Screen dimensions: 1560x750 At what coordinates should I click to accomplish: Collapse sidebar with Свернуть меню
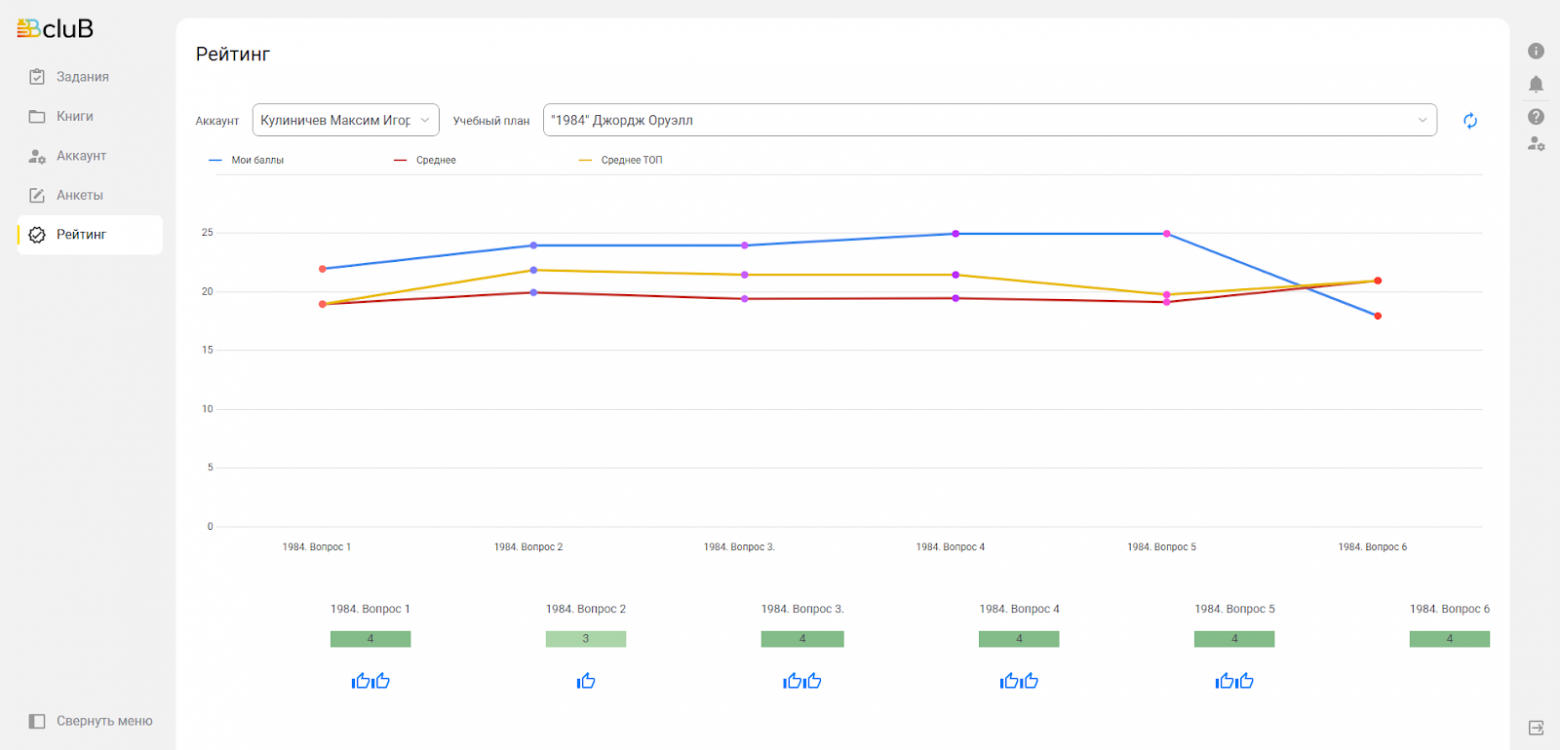pos(91,721)
